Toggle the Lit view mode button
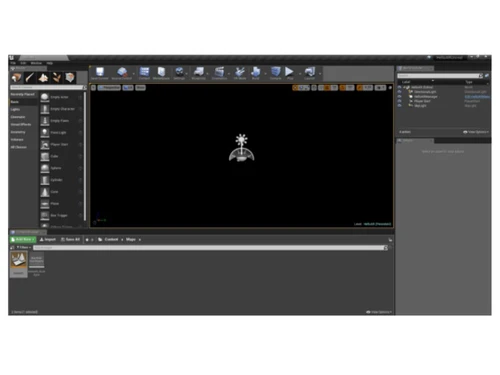The height and width of the screenshot is (375, 500). [x=128, y=88]
